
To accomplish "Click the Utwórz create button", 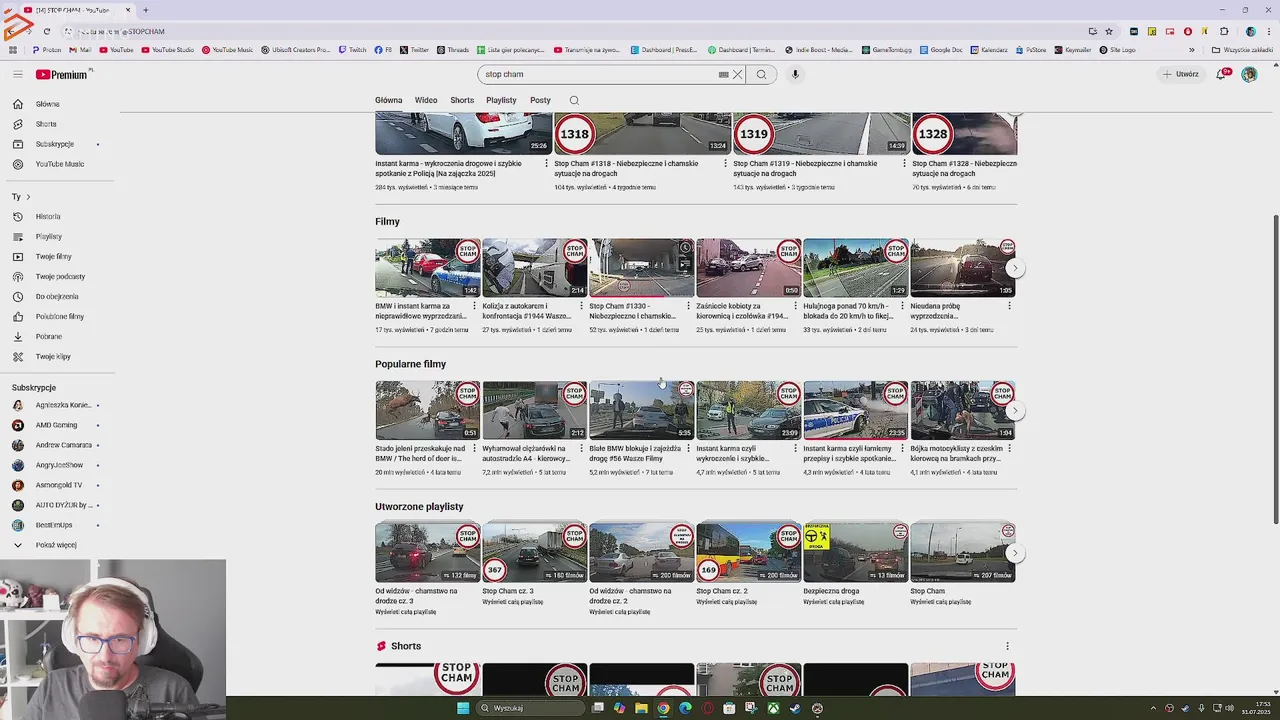I will tap(1180, 74).
